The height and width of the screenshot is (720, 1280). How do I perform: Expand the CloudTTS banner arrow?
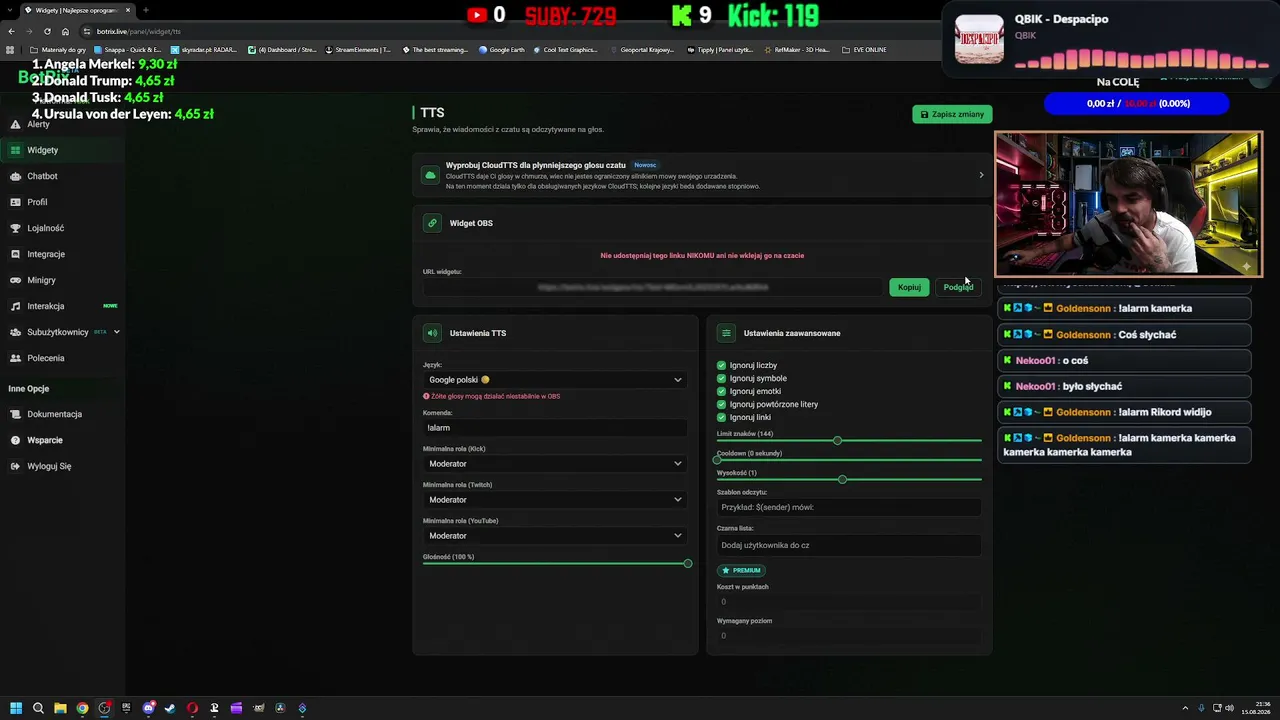coord(981,175)
